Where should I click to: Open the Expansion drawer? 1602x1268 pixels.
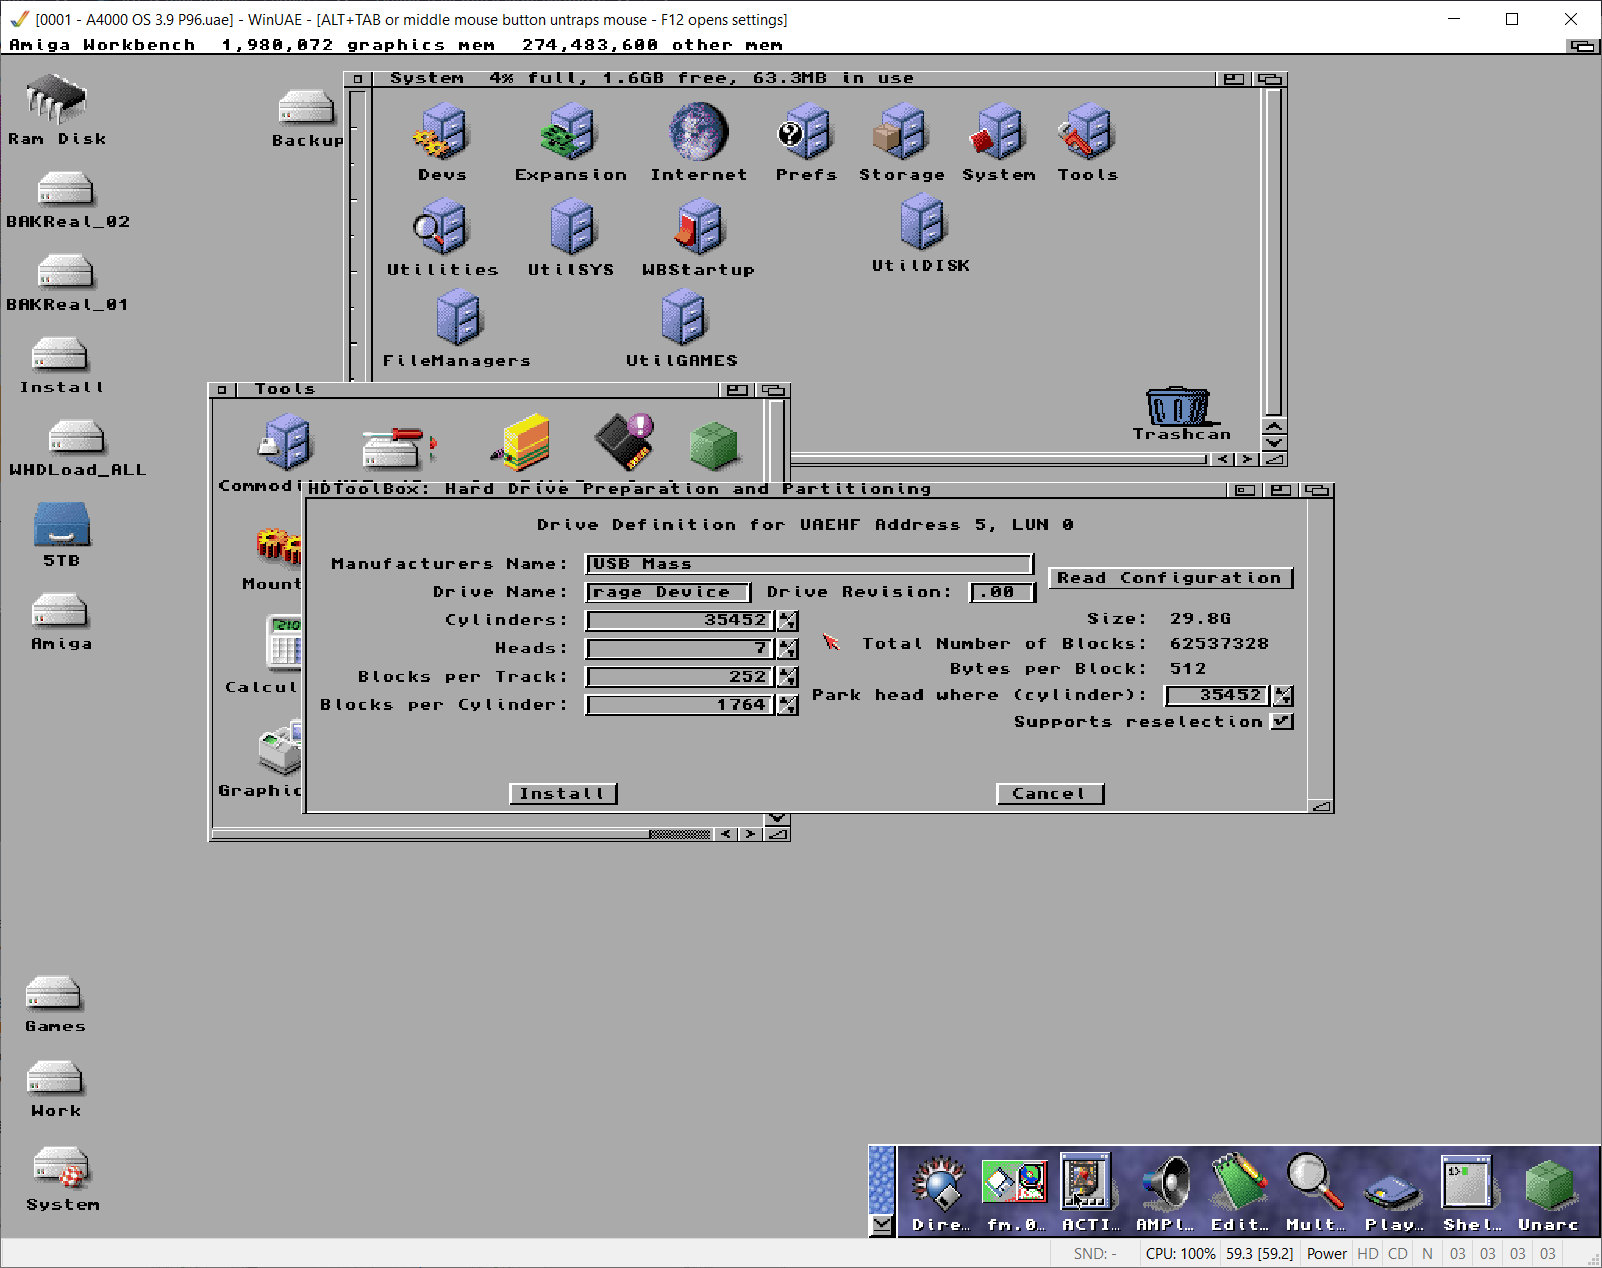(570, 131)
